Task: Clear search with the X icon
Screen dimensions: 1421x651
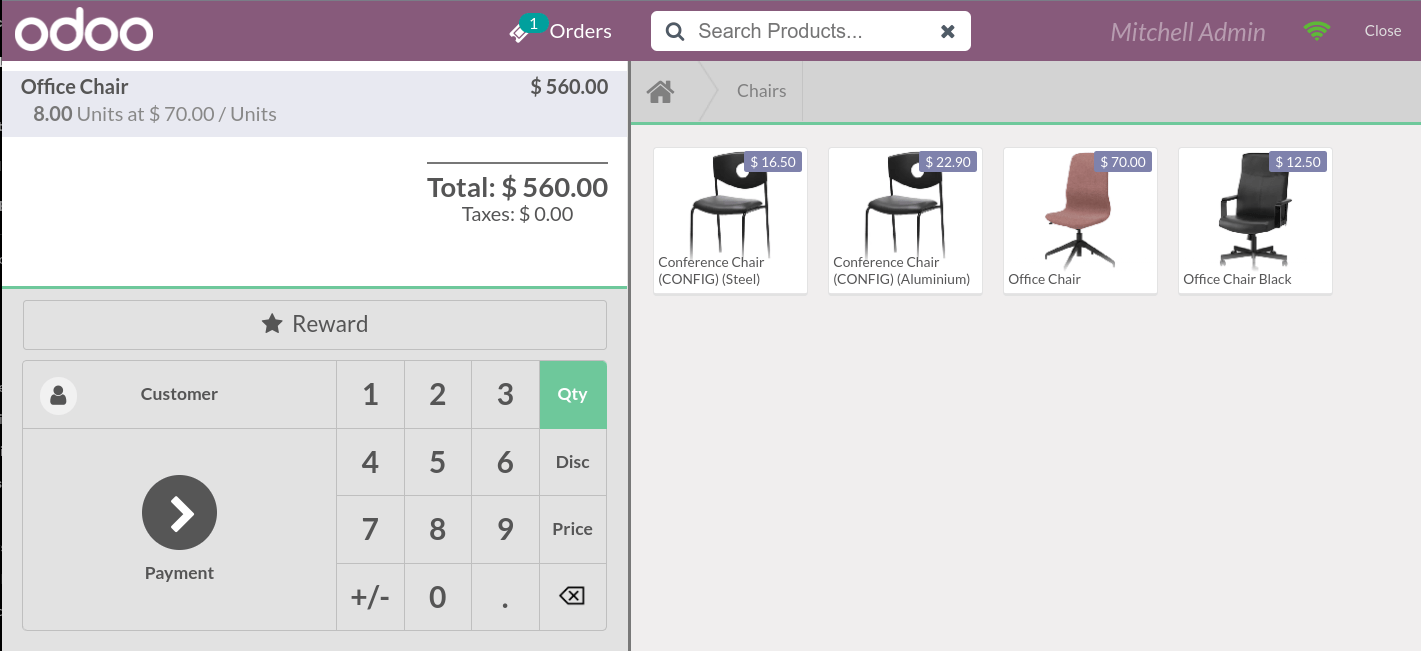Action: tap(947, 32)
